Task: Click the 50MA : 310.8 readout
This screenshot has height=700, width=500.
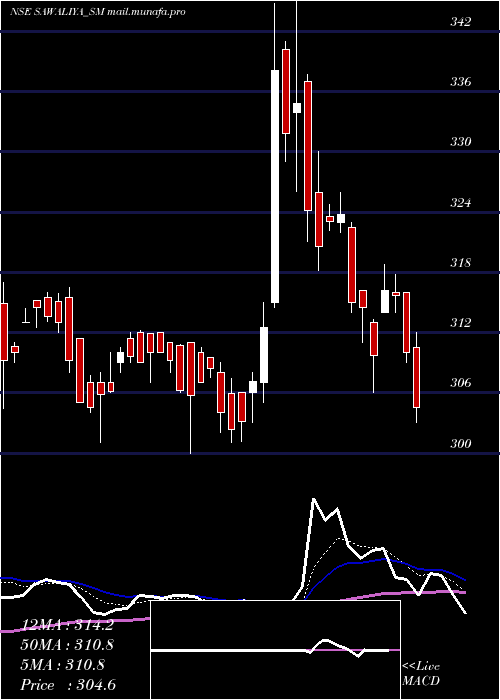Action: pyautogui.click(x=67, y=645)
